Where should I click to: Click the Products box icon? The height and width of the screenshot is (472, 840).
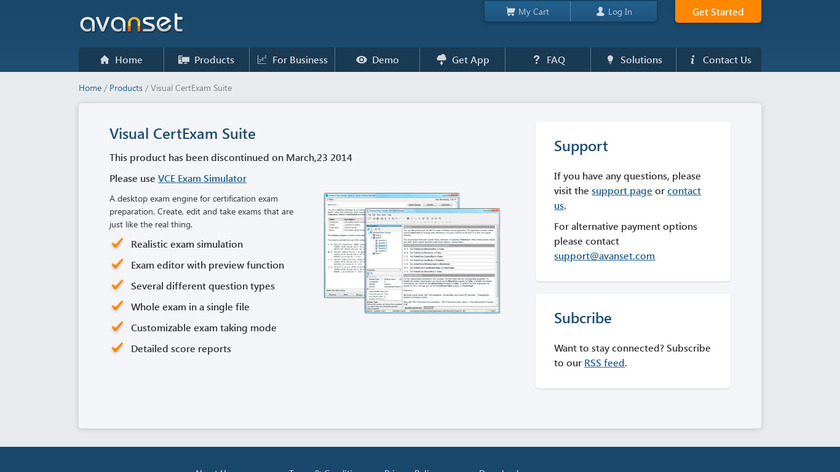183,59
